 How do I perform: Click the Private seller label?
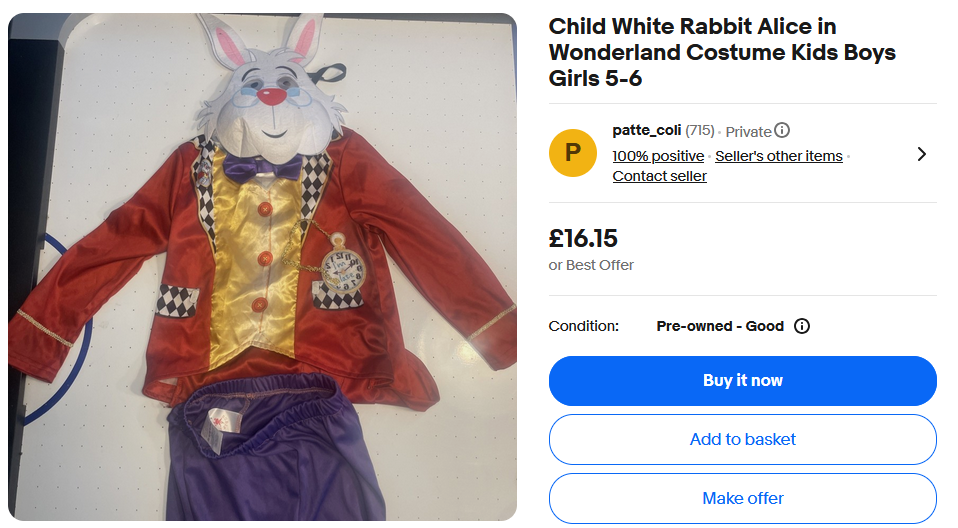[748, 131]
